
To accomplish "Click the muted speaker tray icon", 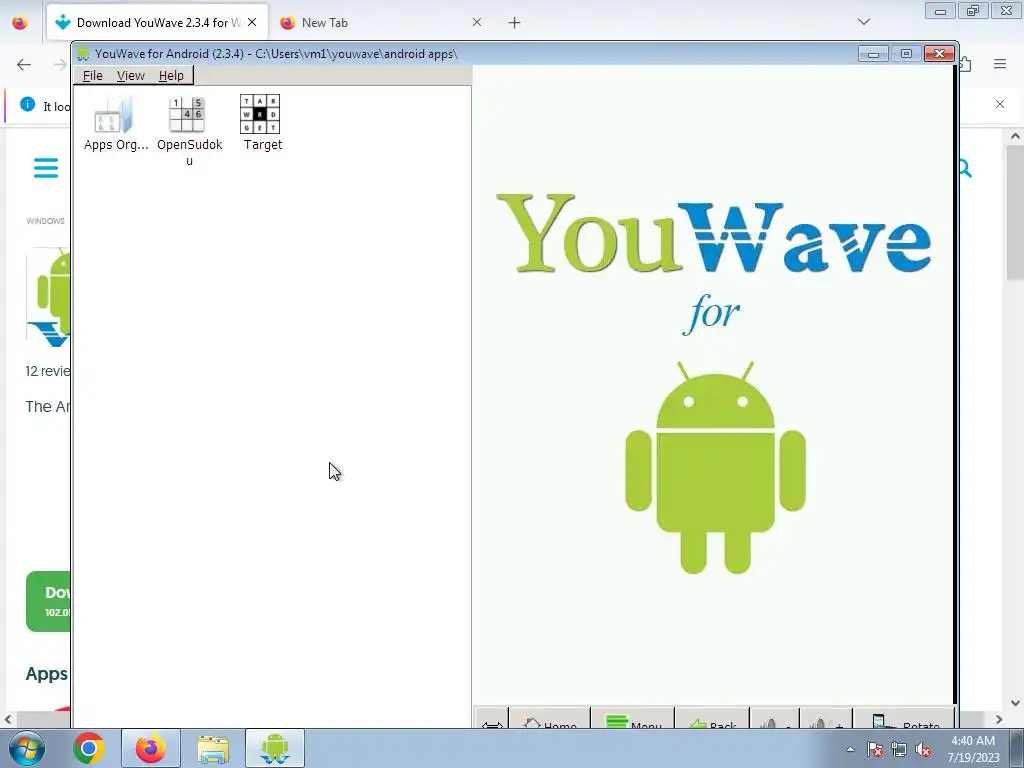I will point(923,749).
